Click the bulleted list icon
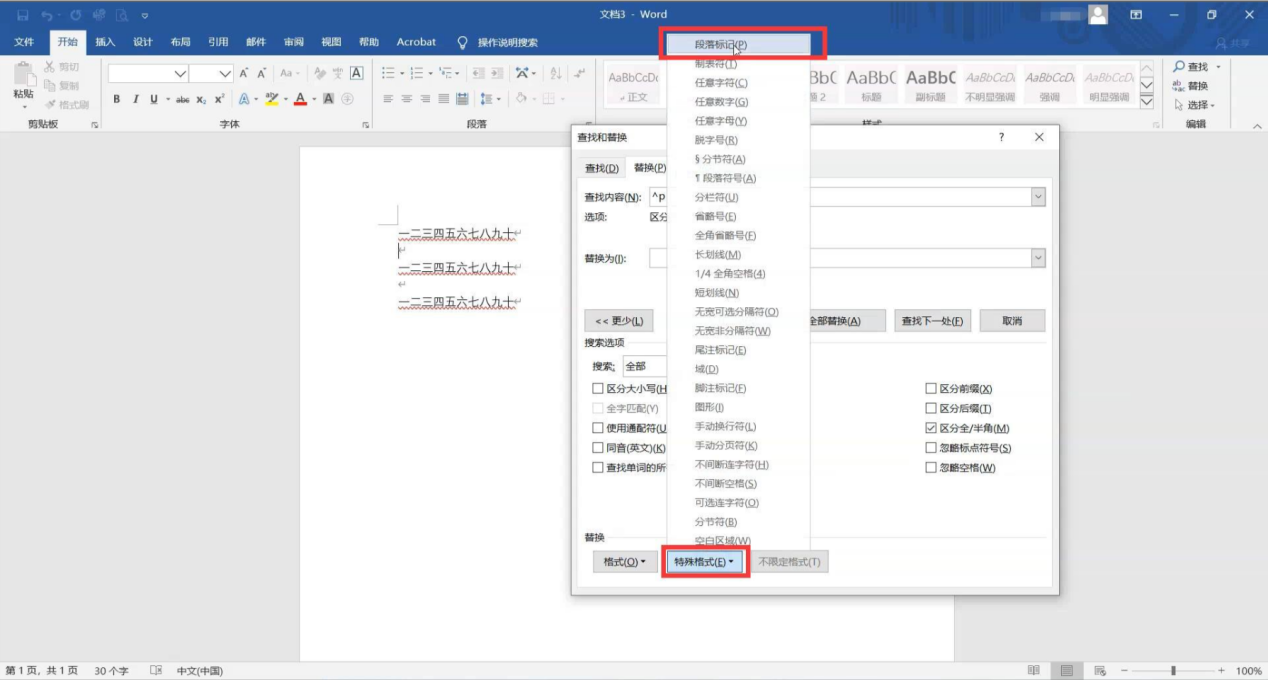Viewport: 1268px width, 680px height. tap(388, 73)
